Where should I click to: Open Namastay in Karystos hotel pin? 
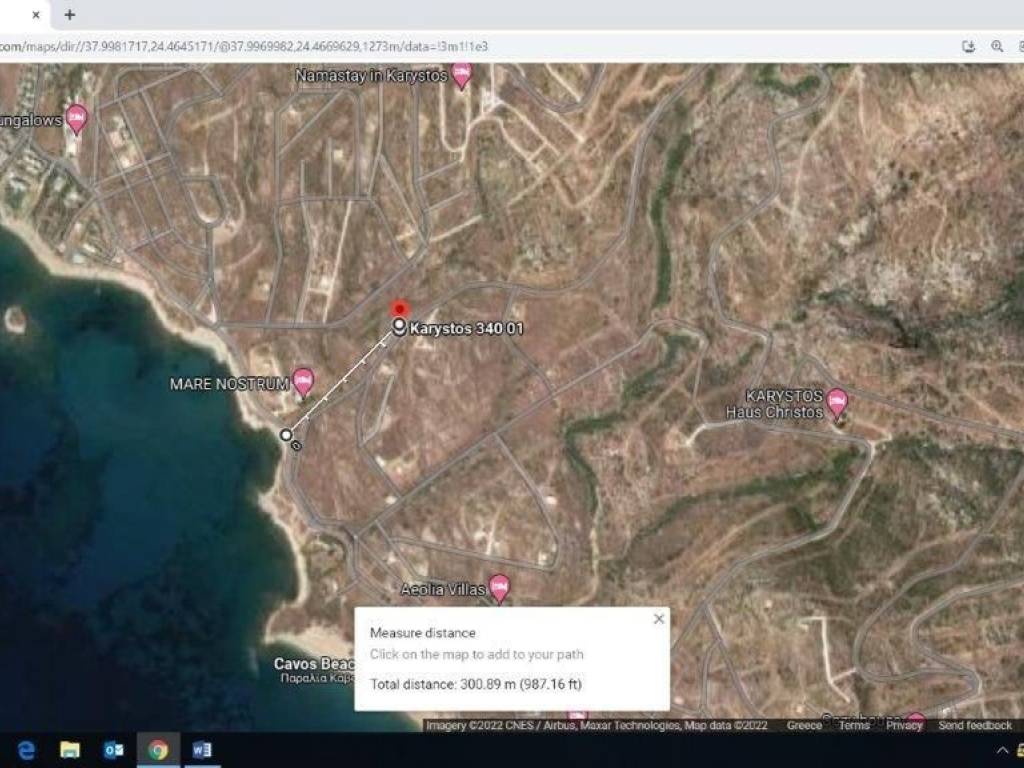click(x=461, y=74)
